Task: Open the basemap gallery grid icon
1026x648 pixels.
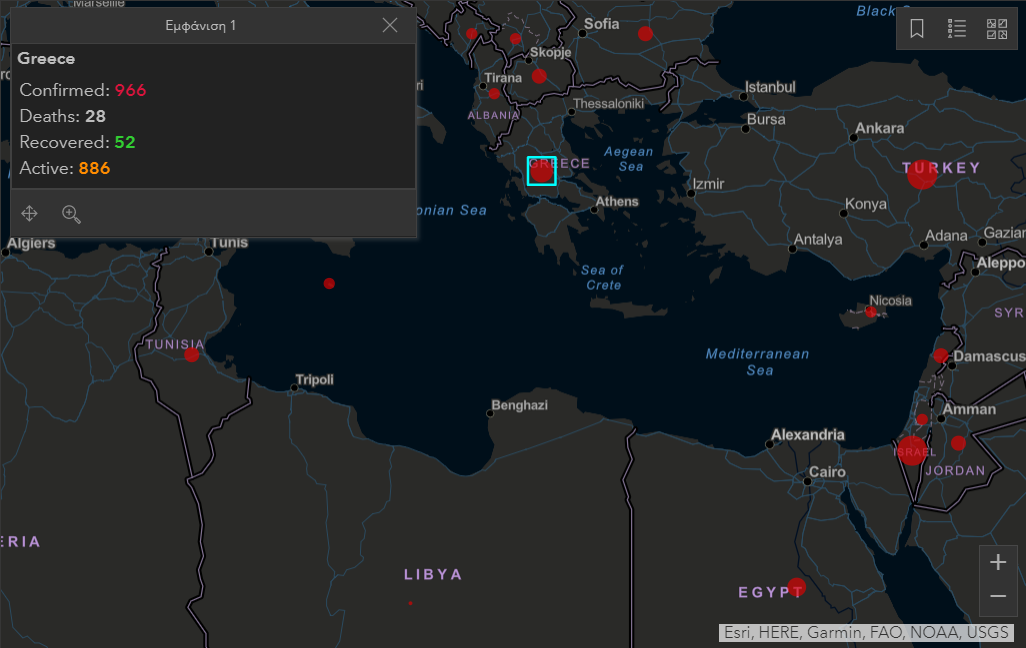Action: click(x=997, y=29)
